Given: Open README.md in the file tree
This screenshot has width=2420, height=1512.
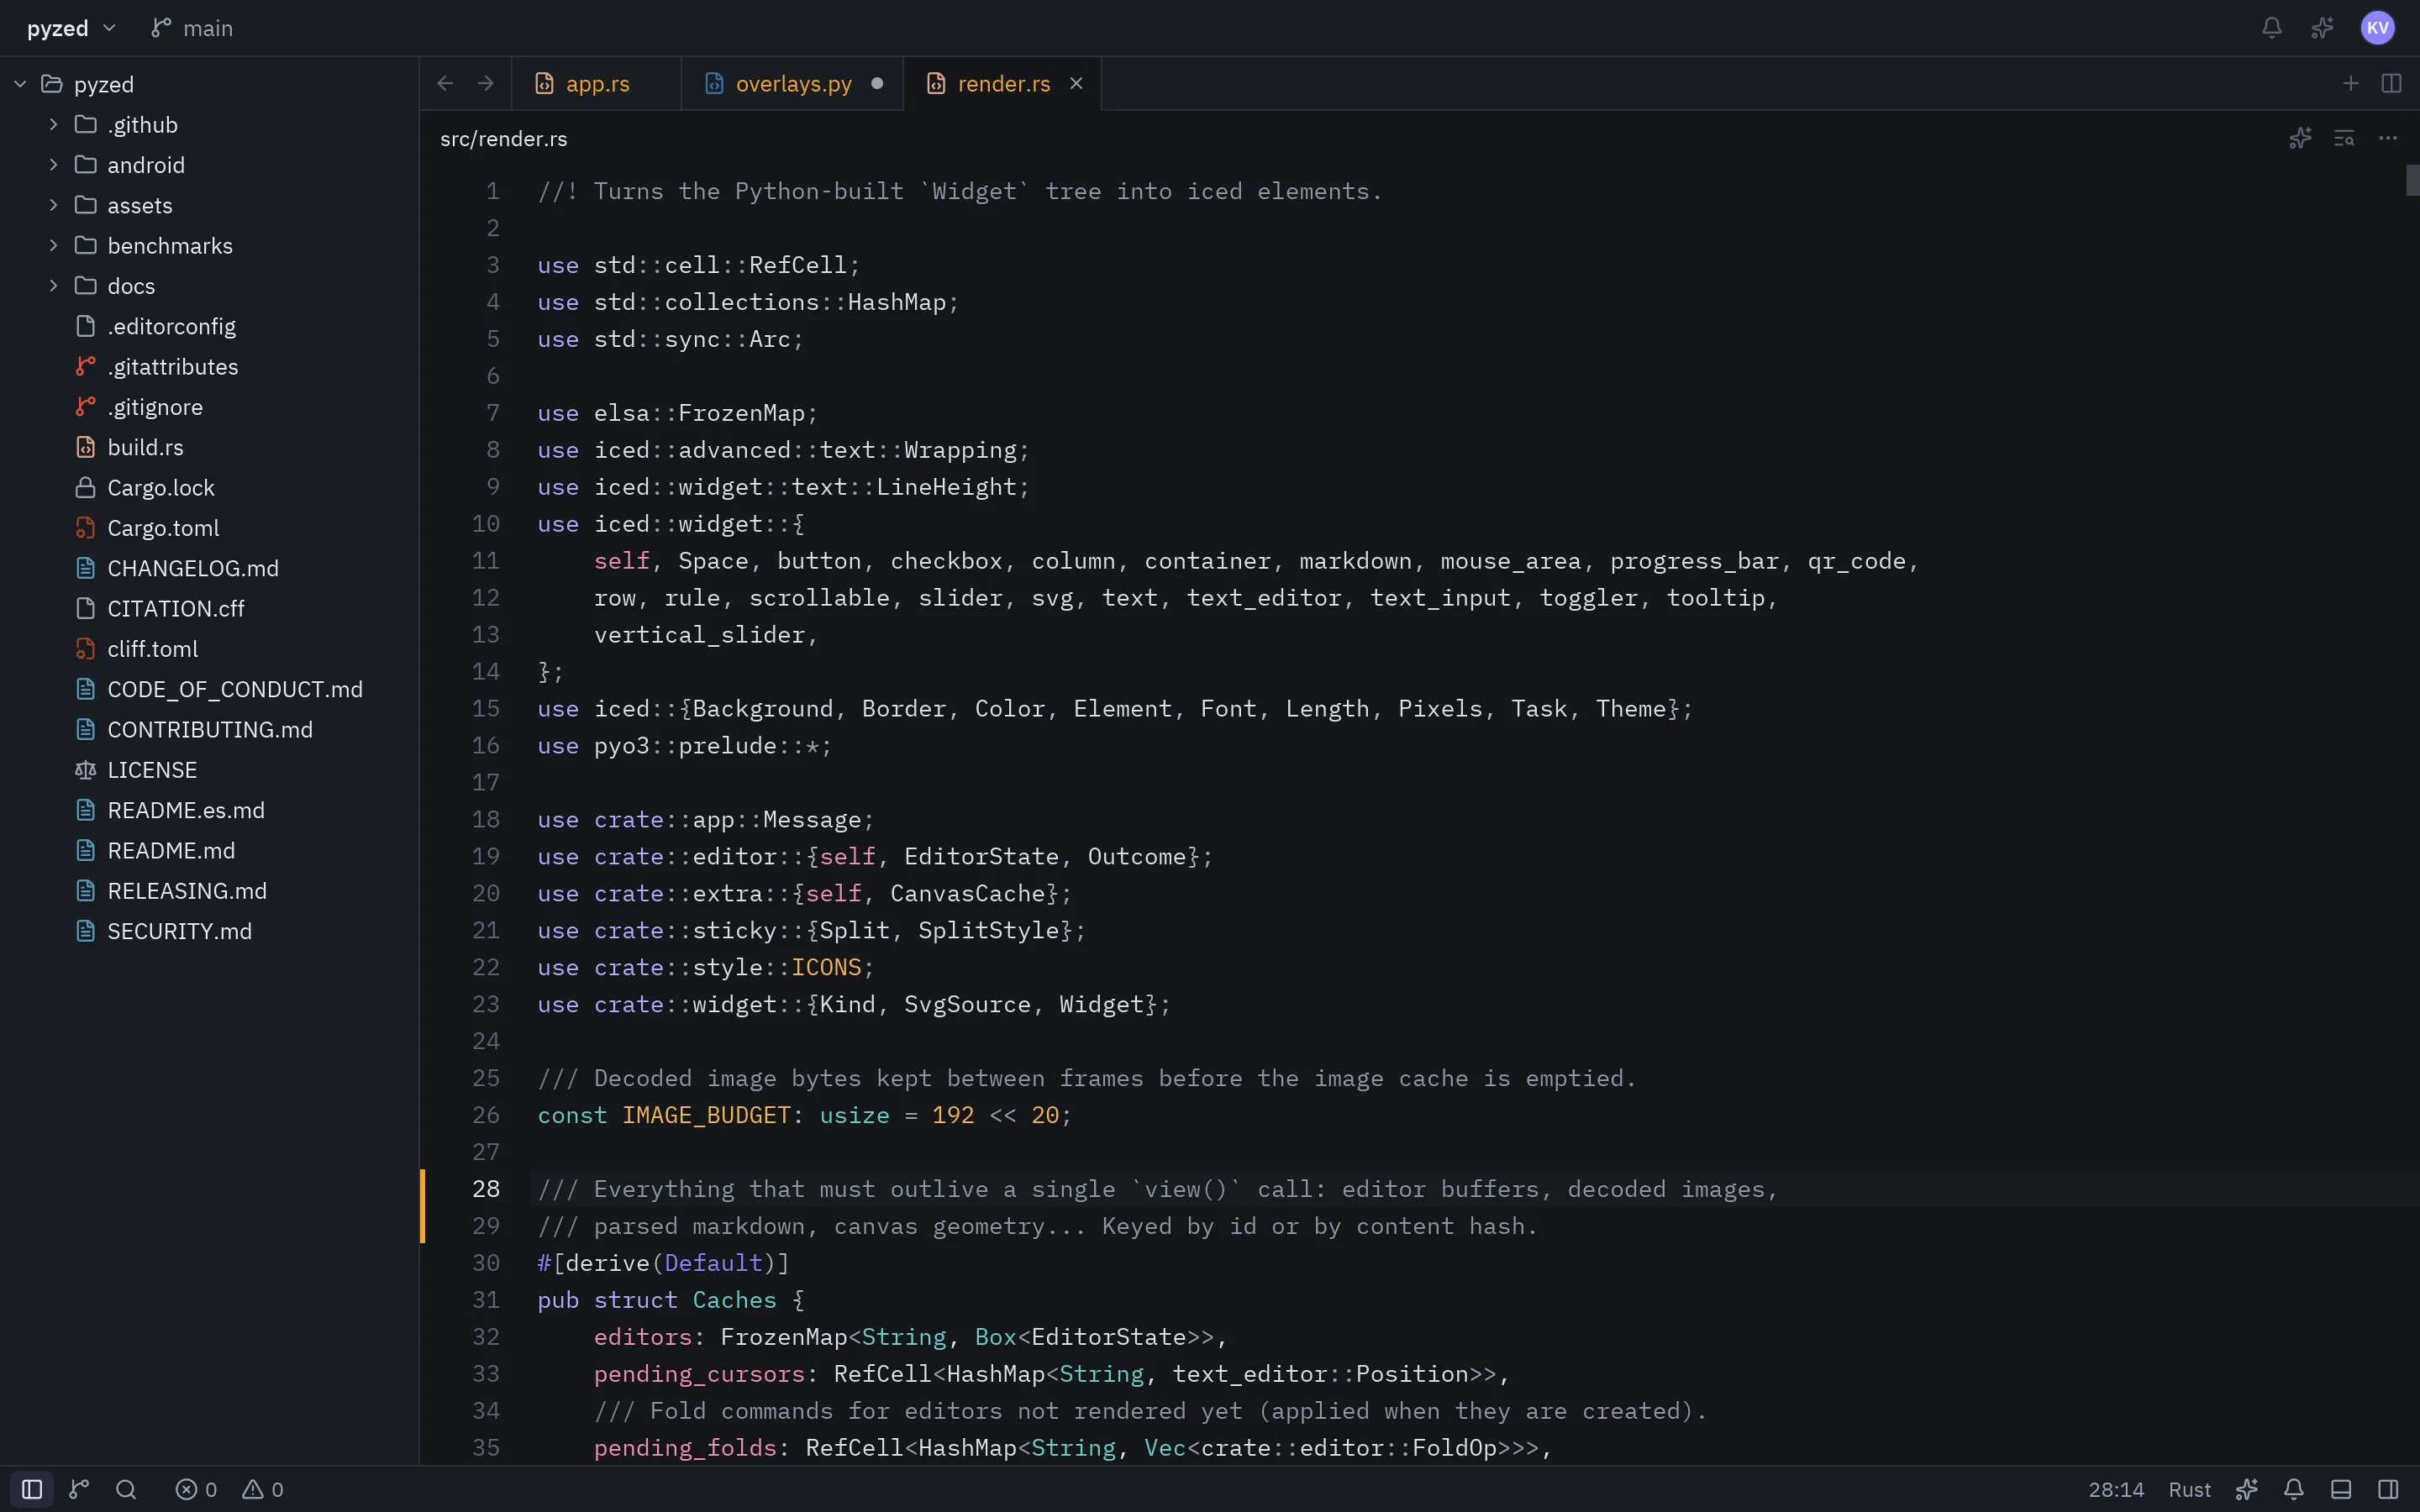Looking at the screenshot, I should [210, 850].
